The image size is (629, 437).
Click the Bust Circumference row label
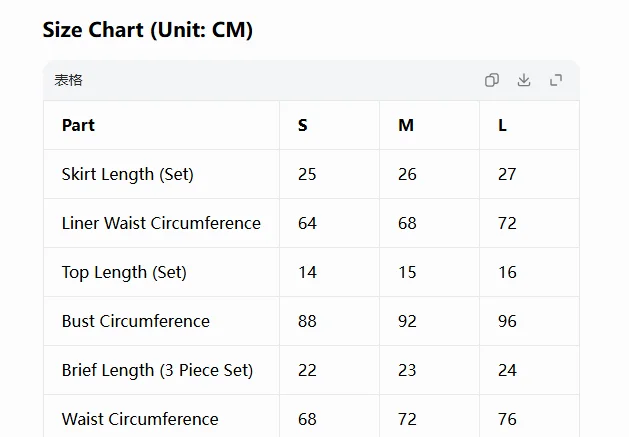(x=136, y=321)
